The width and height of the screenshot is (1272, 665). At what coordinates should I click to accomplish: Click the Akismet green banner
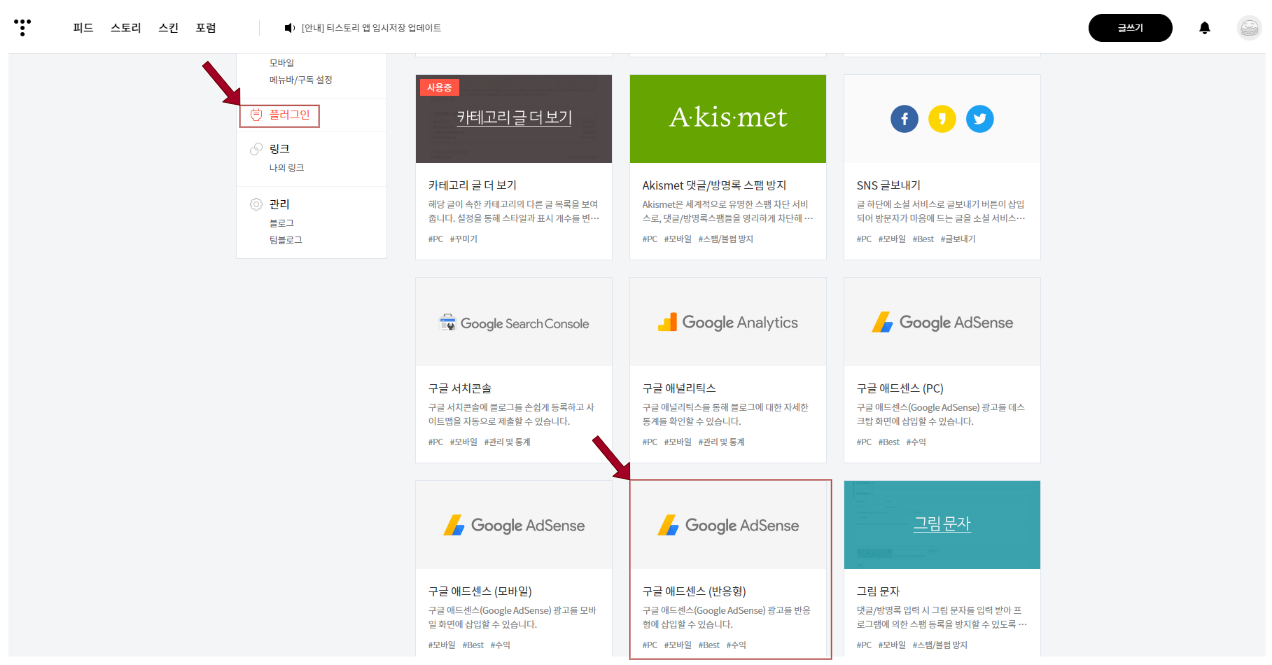[728, 119]
